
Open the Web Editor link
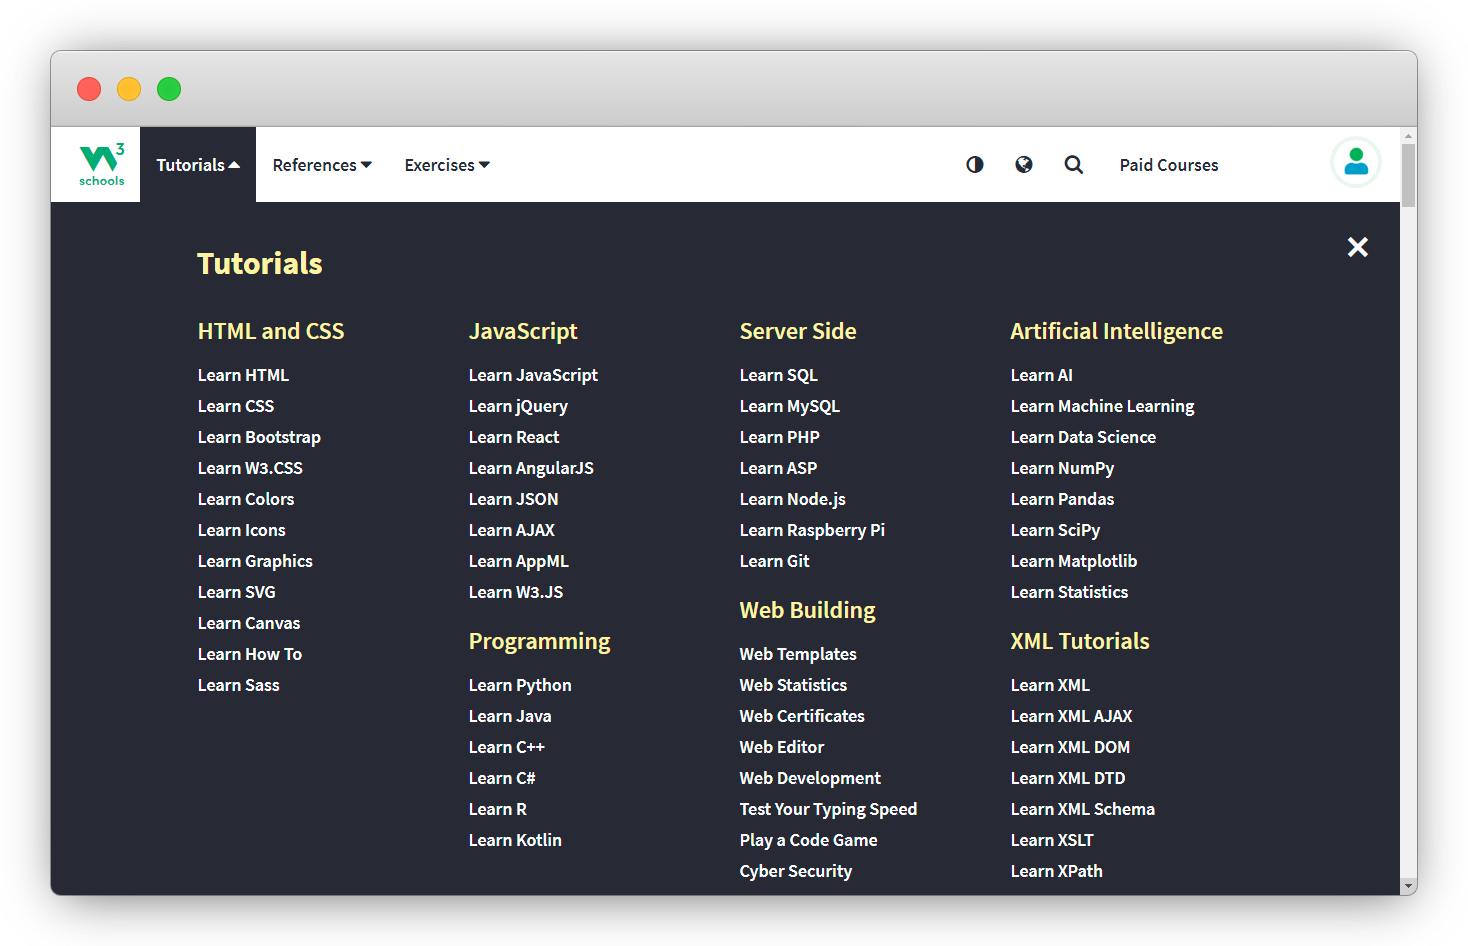click(782, 747)
